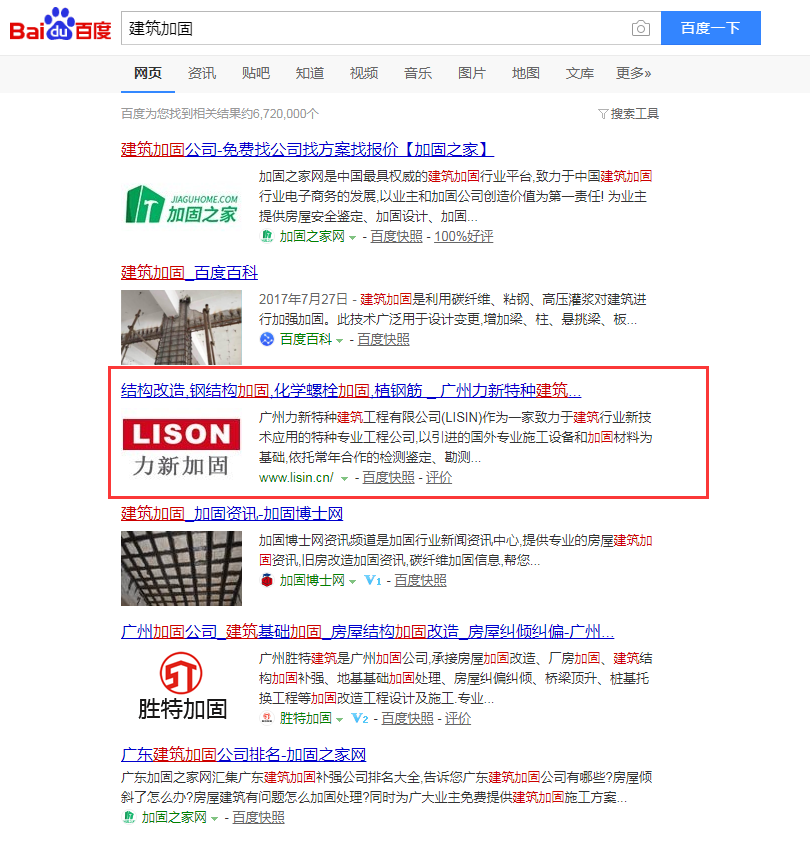This screenshot has width=810, height=843.
Task: Open 结构改造,钢结构加固 result title
Action: pos(351,390)
